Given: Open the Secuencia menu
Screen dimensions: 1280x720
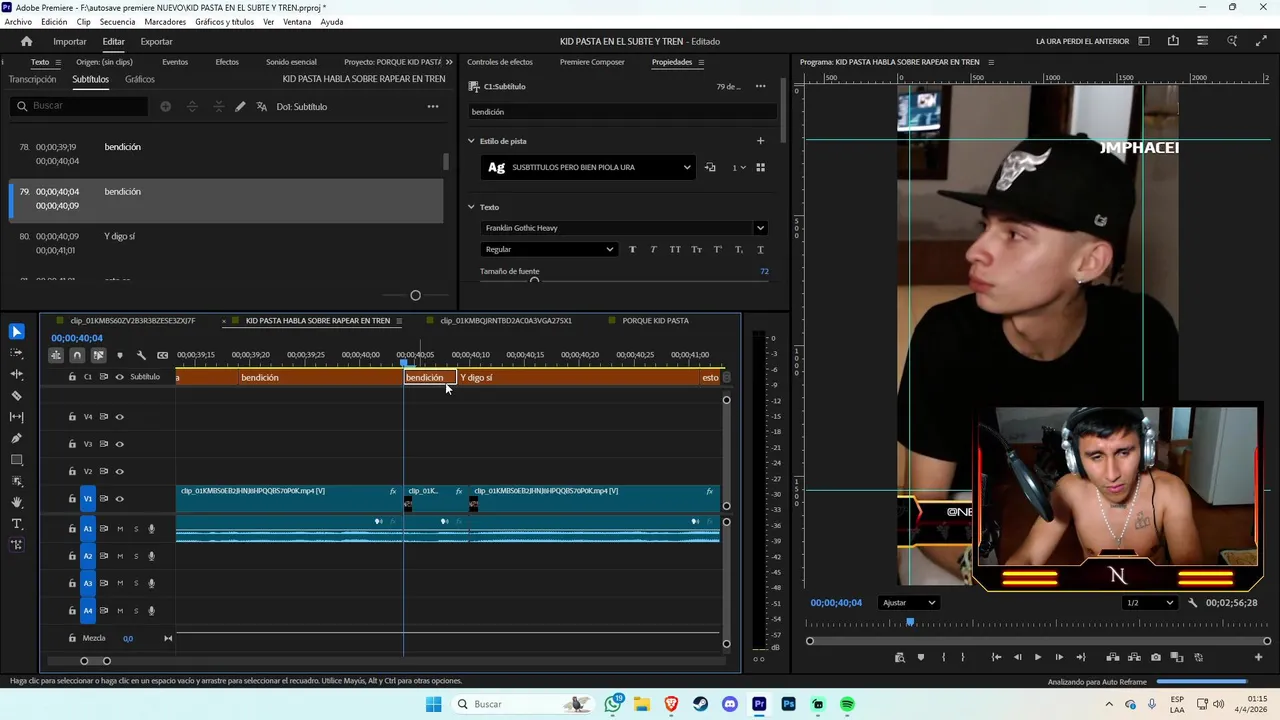Looking at the screenshot, I should coord(117,22).
